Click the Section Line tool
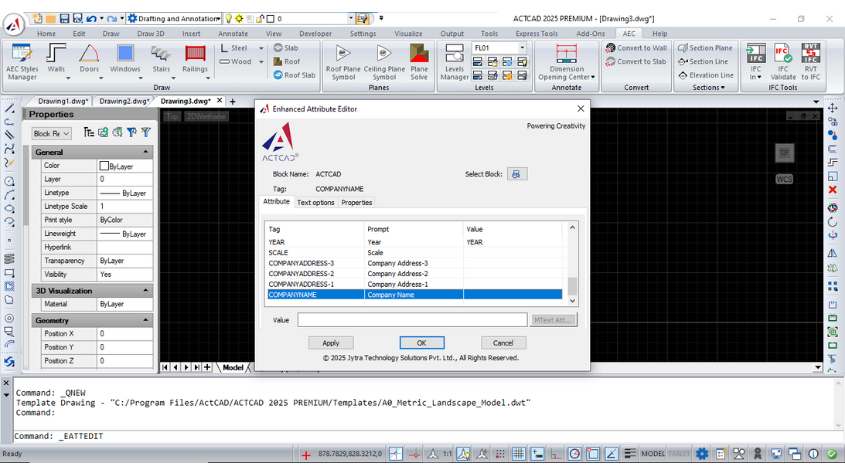845x475 pixels. point(703,61)
